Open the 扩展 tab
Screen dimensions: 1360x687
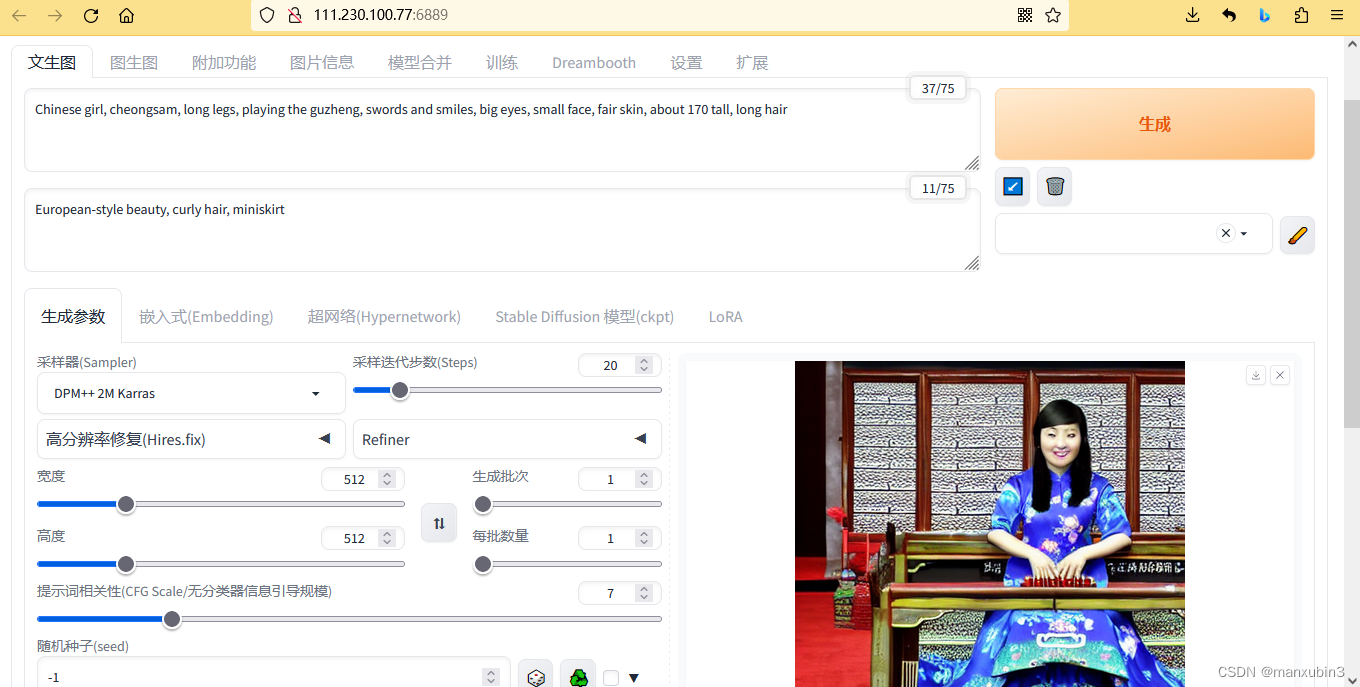tap(752, 62)
